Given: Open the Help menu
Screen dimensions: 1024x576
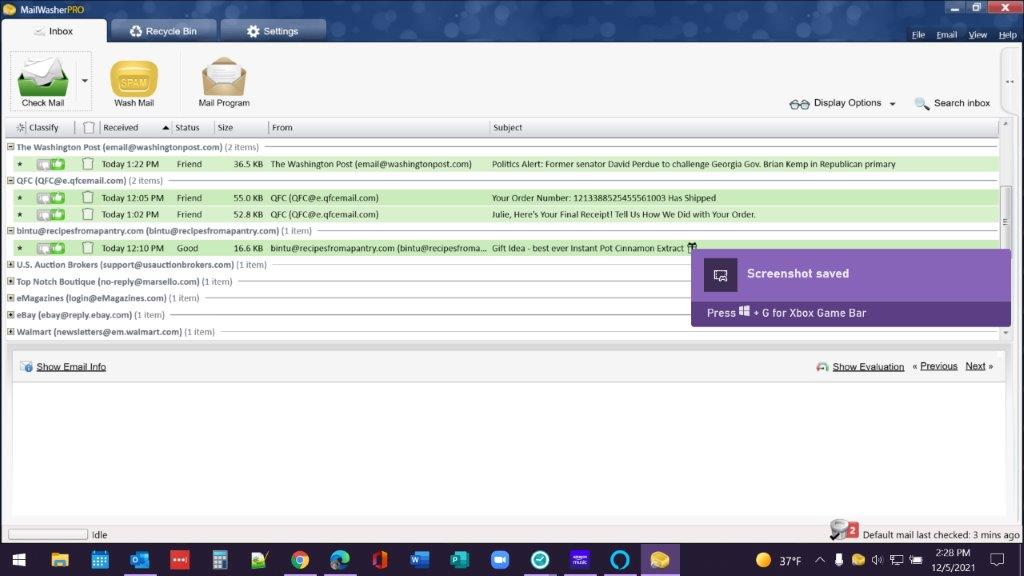Looking at the screenshot, I should coord(1007,35).
